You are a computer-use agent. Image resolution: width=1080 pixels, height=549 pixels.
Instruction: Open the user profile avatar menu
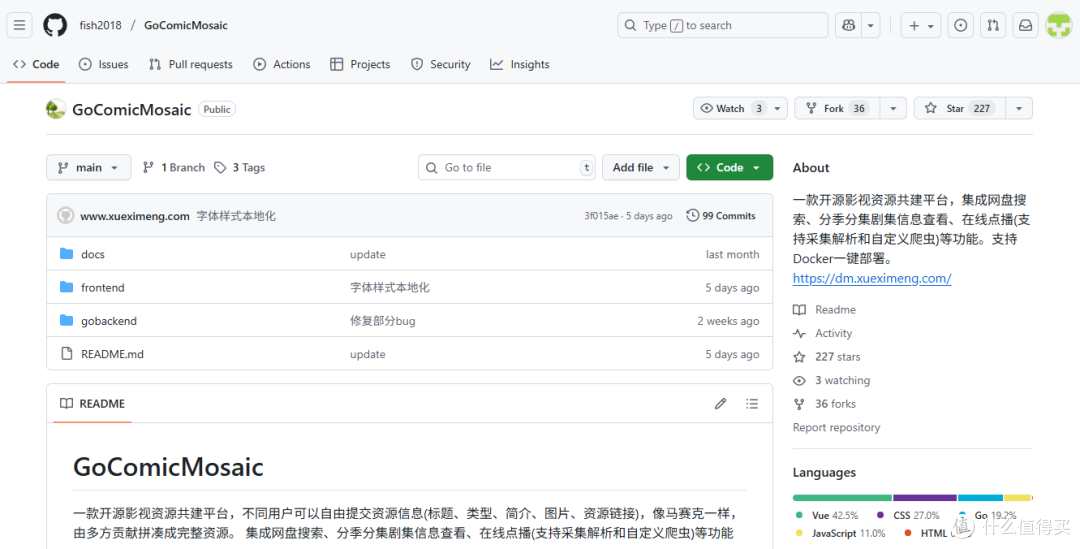coord(1059,25)
